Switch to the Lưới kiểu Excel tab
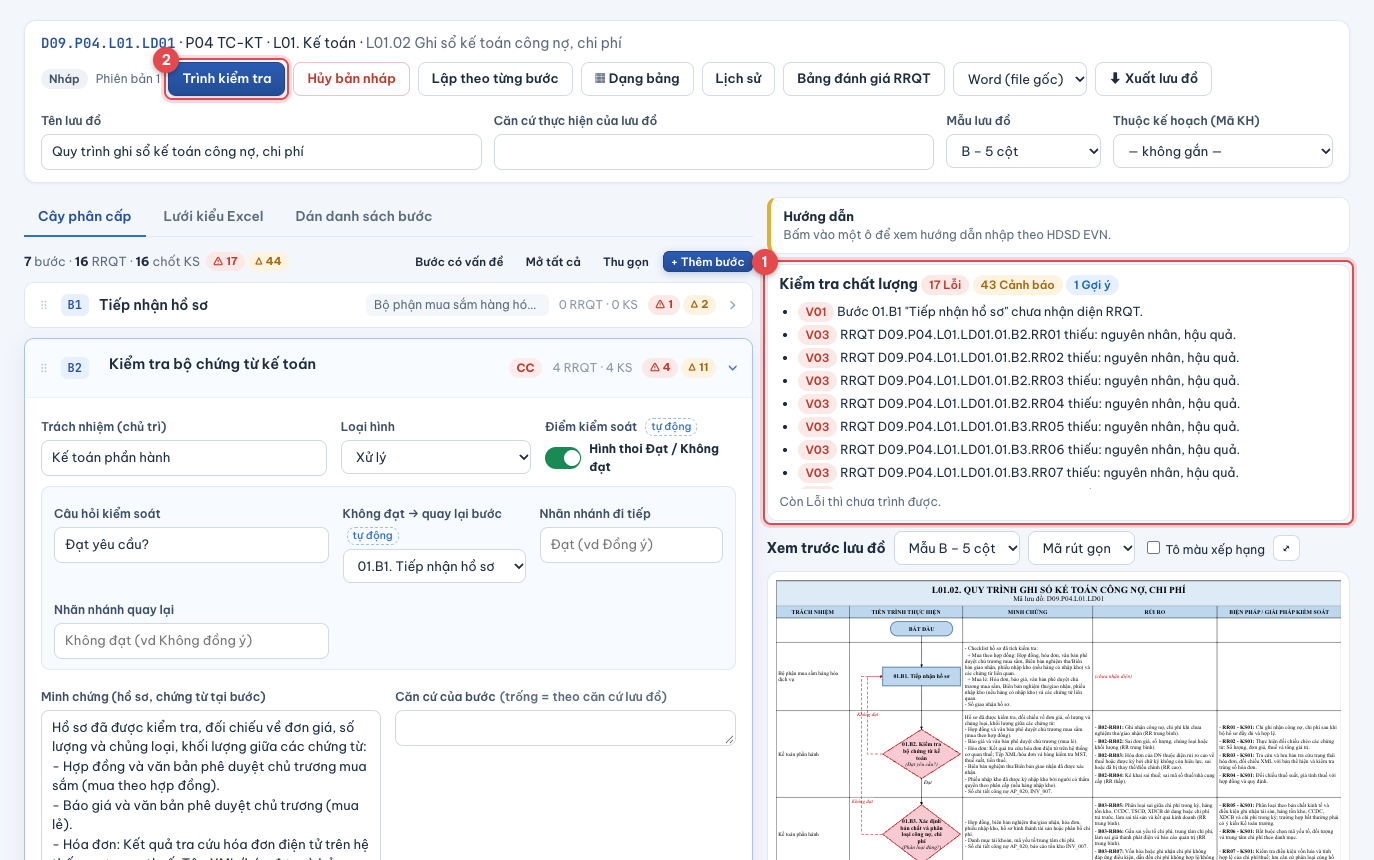This screenshot has width=1374, height=860. (214, 217)
